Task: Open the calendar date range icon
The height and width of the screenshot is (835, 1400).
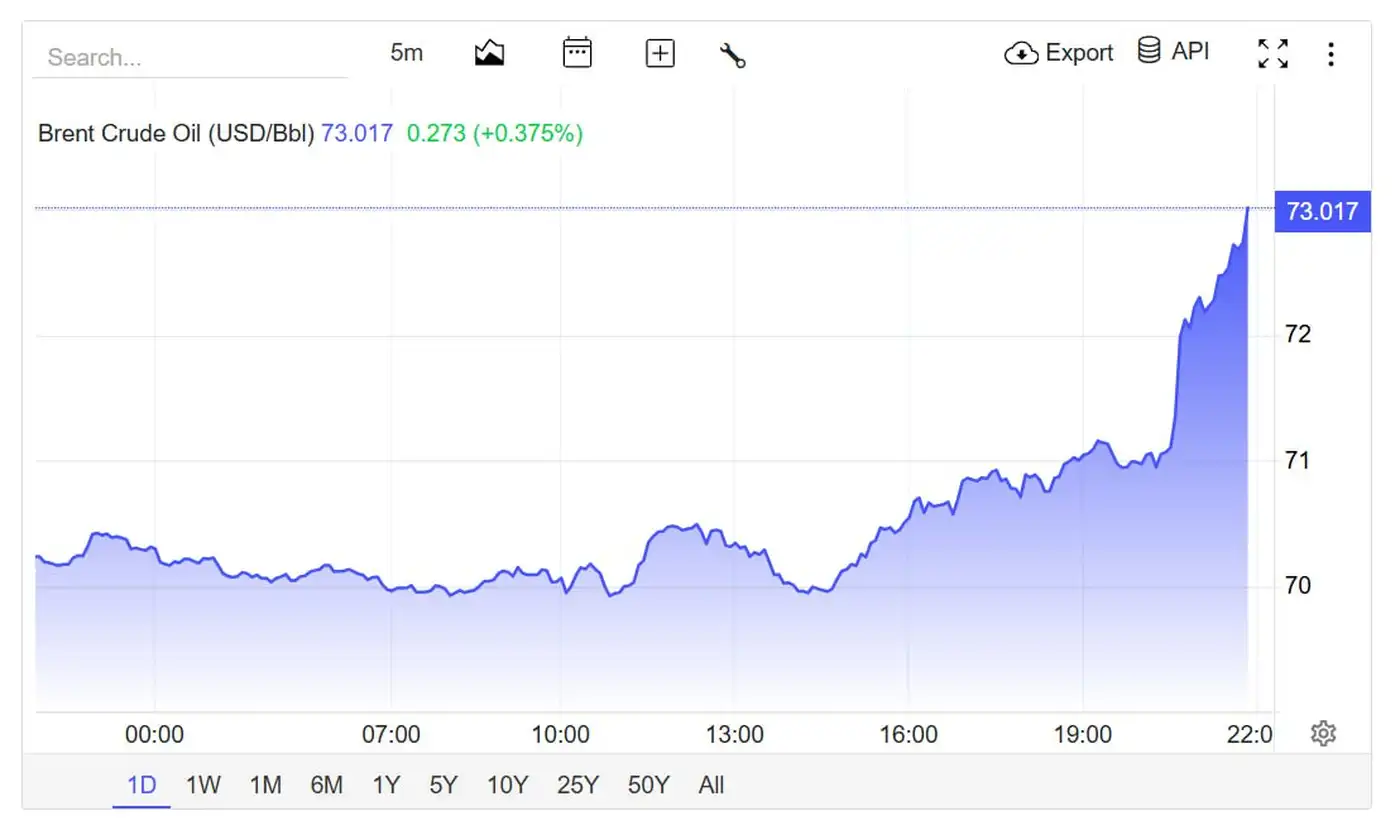Action: (578, 52)
